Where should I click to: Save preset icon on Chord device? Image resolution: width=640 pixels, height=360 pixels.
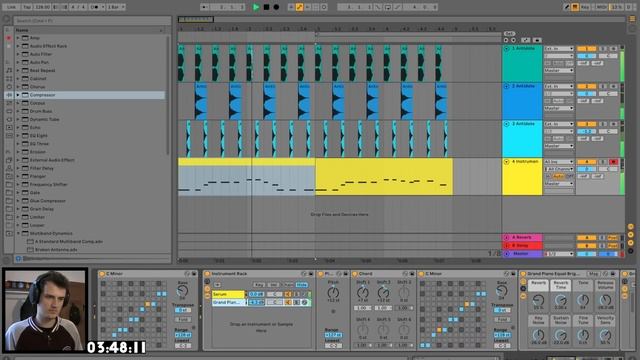point(411,274)
